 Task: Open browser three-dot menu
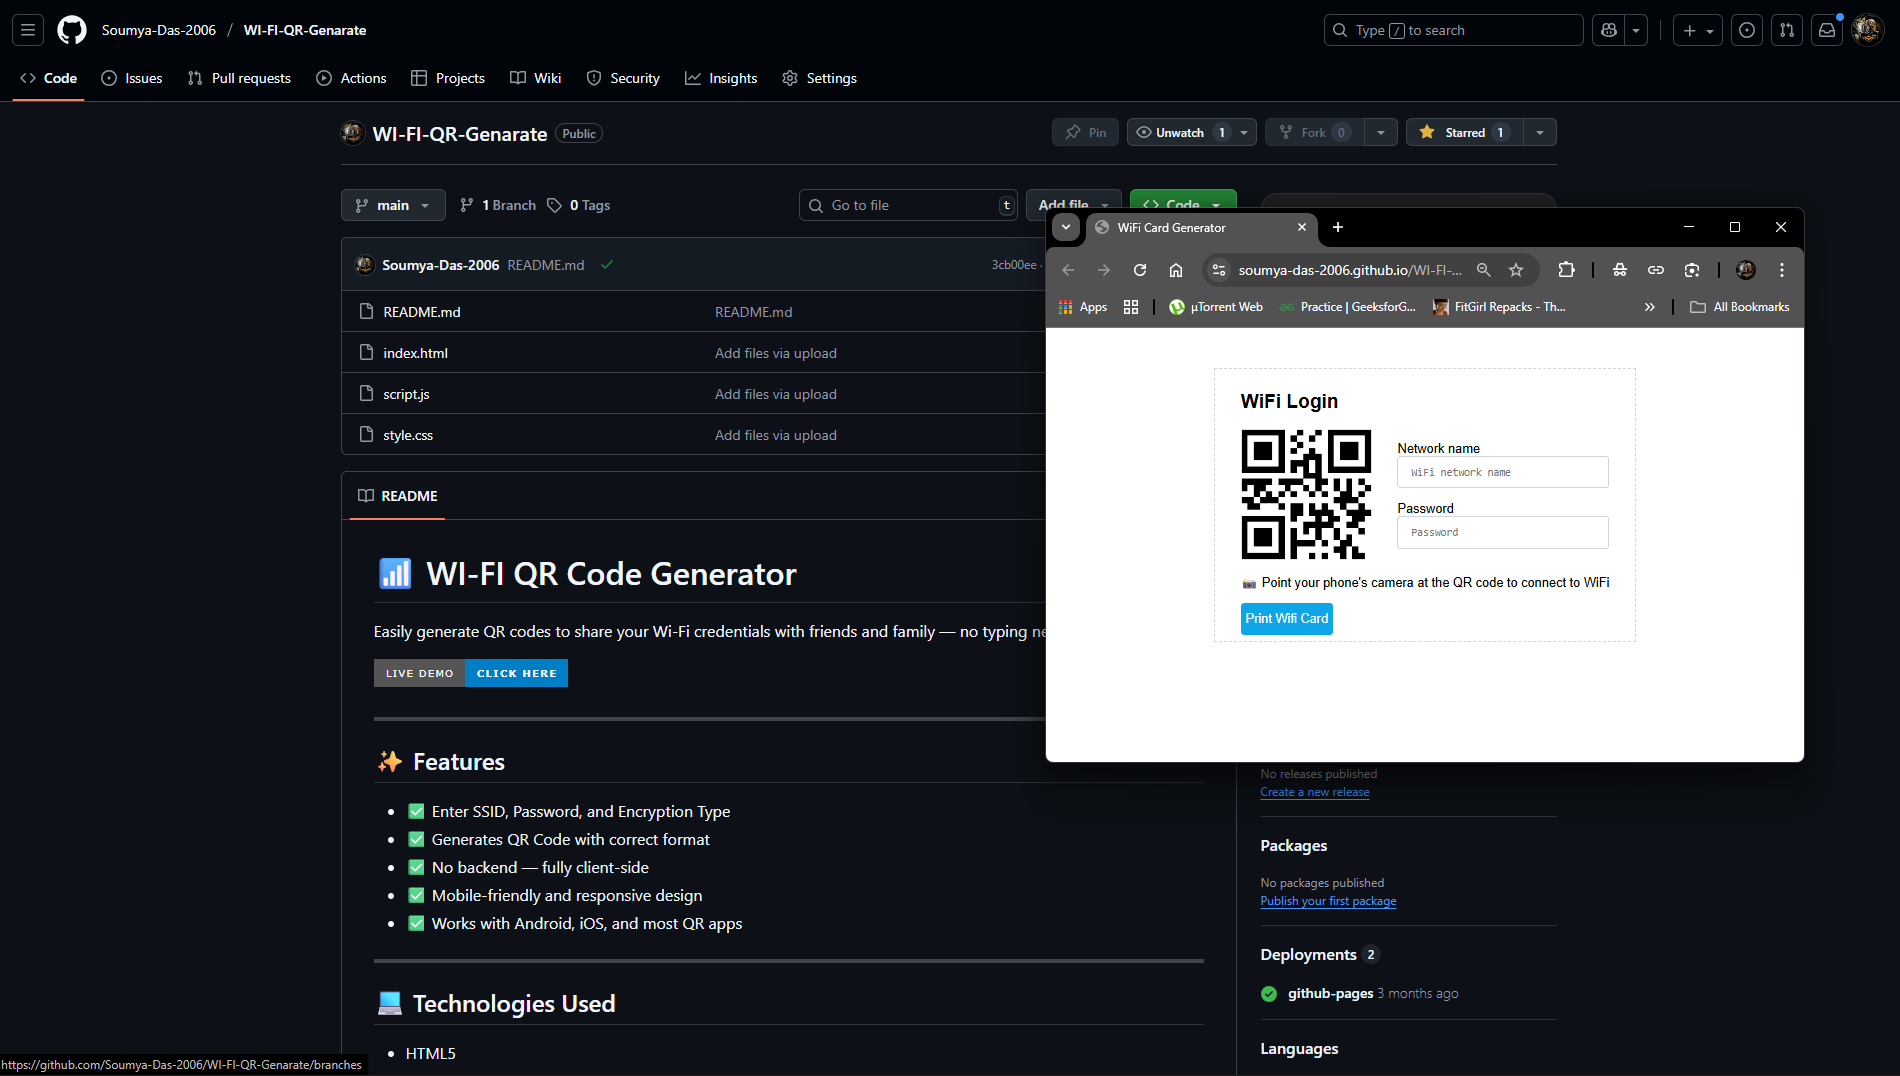point(1782,270)
